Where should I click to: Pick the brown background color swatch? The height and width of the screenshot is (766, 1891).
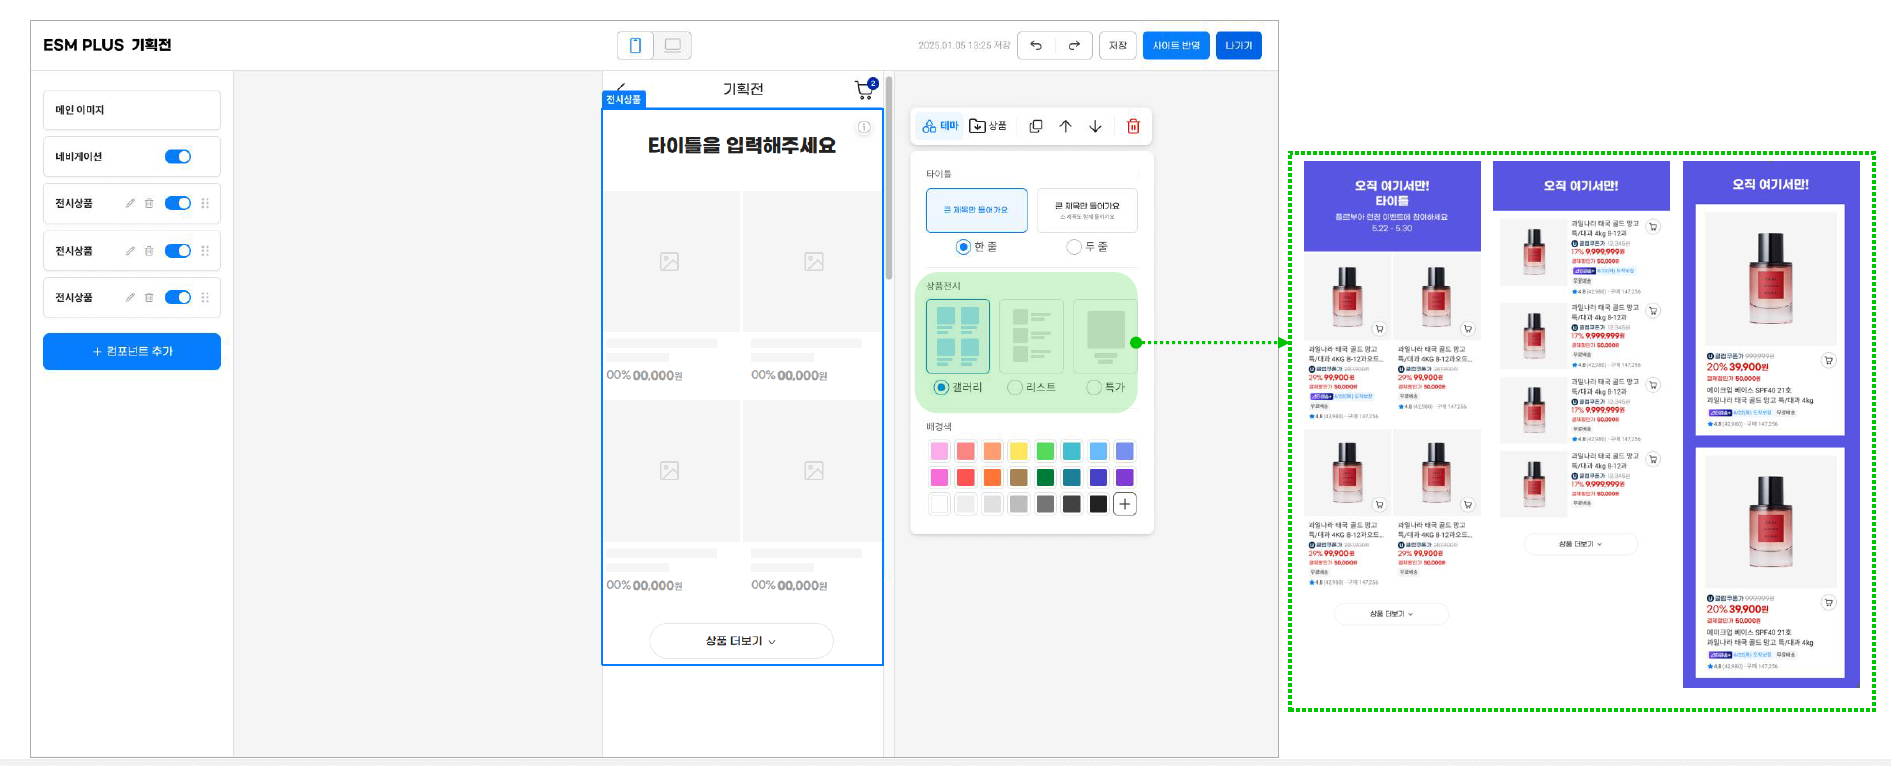click(x=1018, y=477)
